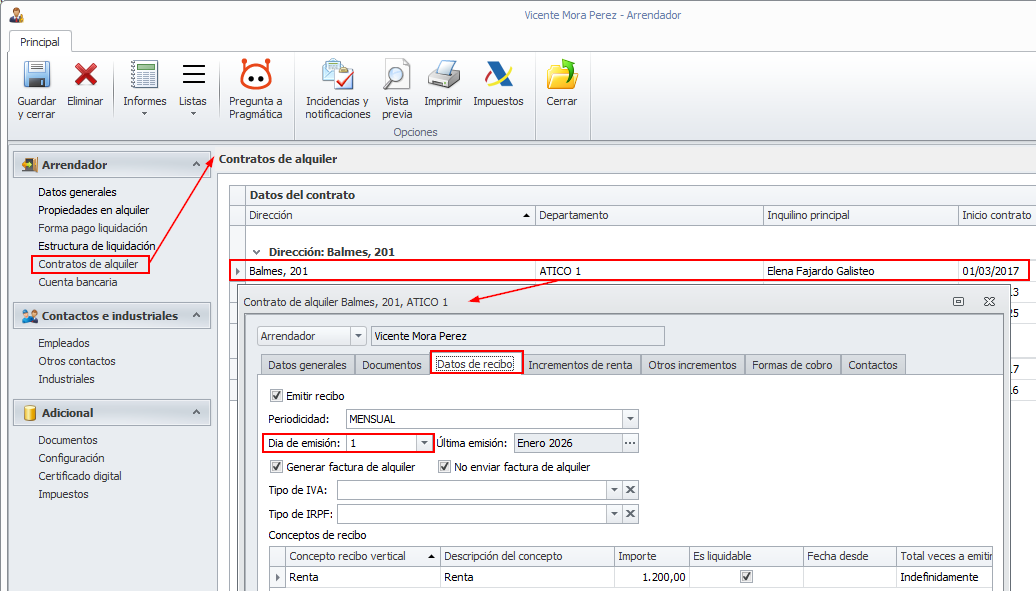The image size is (1036, 591).
Task: Open the Formas de cobro tab
Action: point(792,365)
